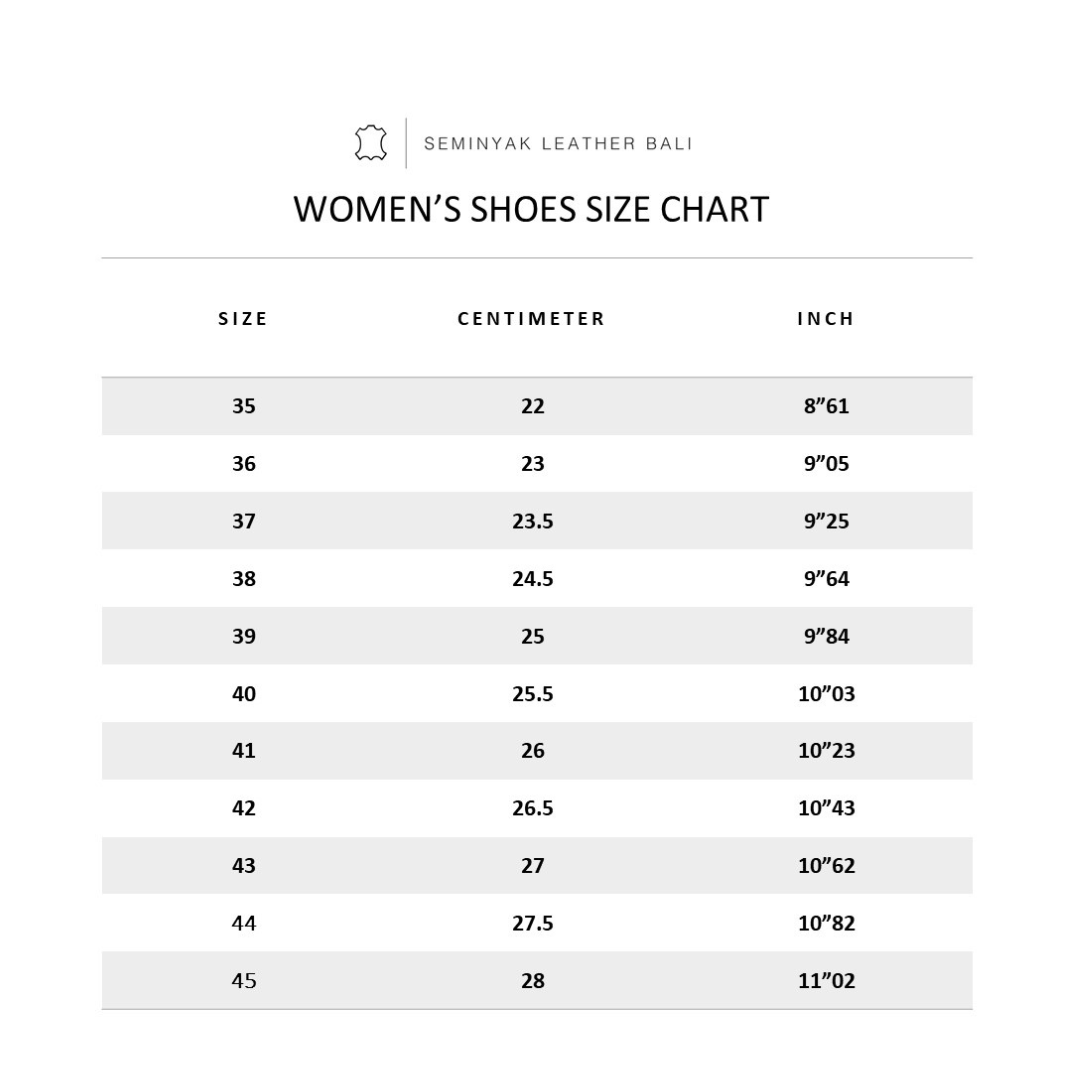The height and width of the screenshot is (1080, 1080).
Task: Select size 40 in the table
Action: click(244, 694)
